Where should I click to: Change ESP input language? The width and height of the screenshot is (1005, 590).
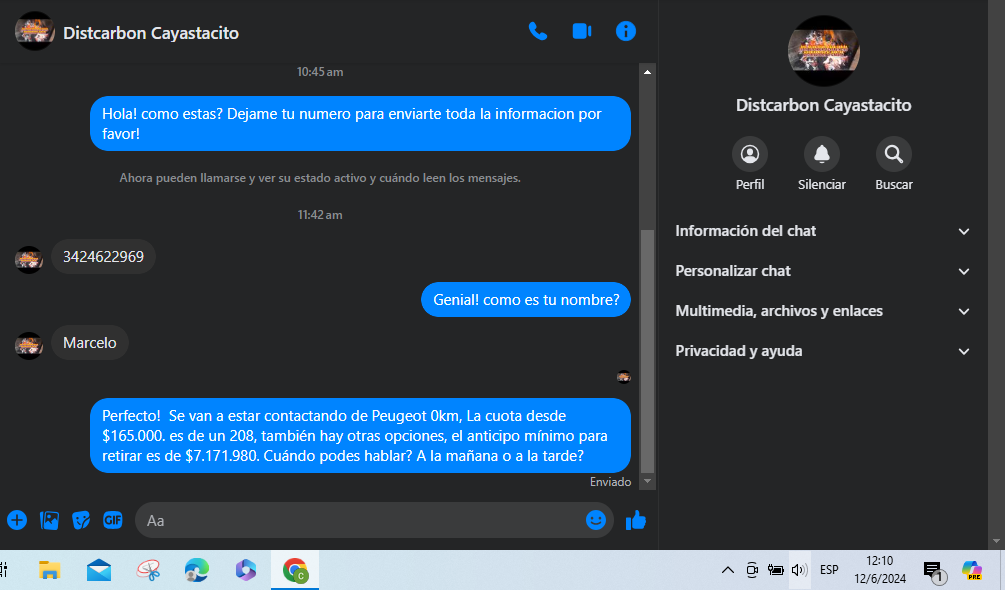(829, 570)
